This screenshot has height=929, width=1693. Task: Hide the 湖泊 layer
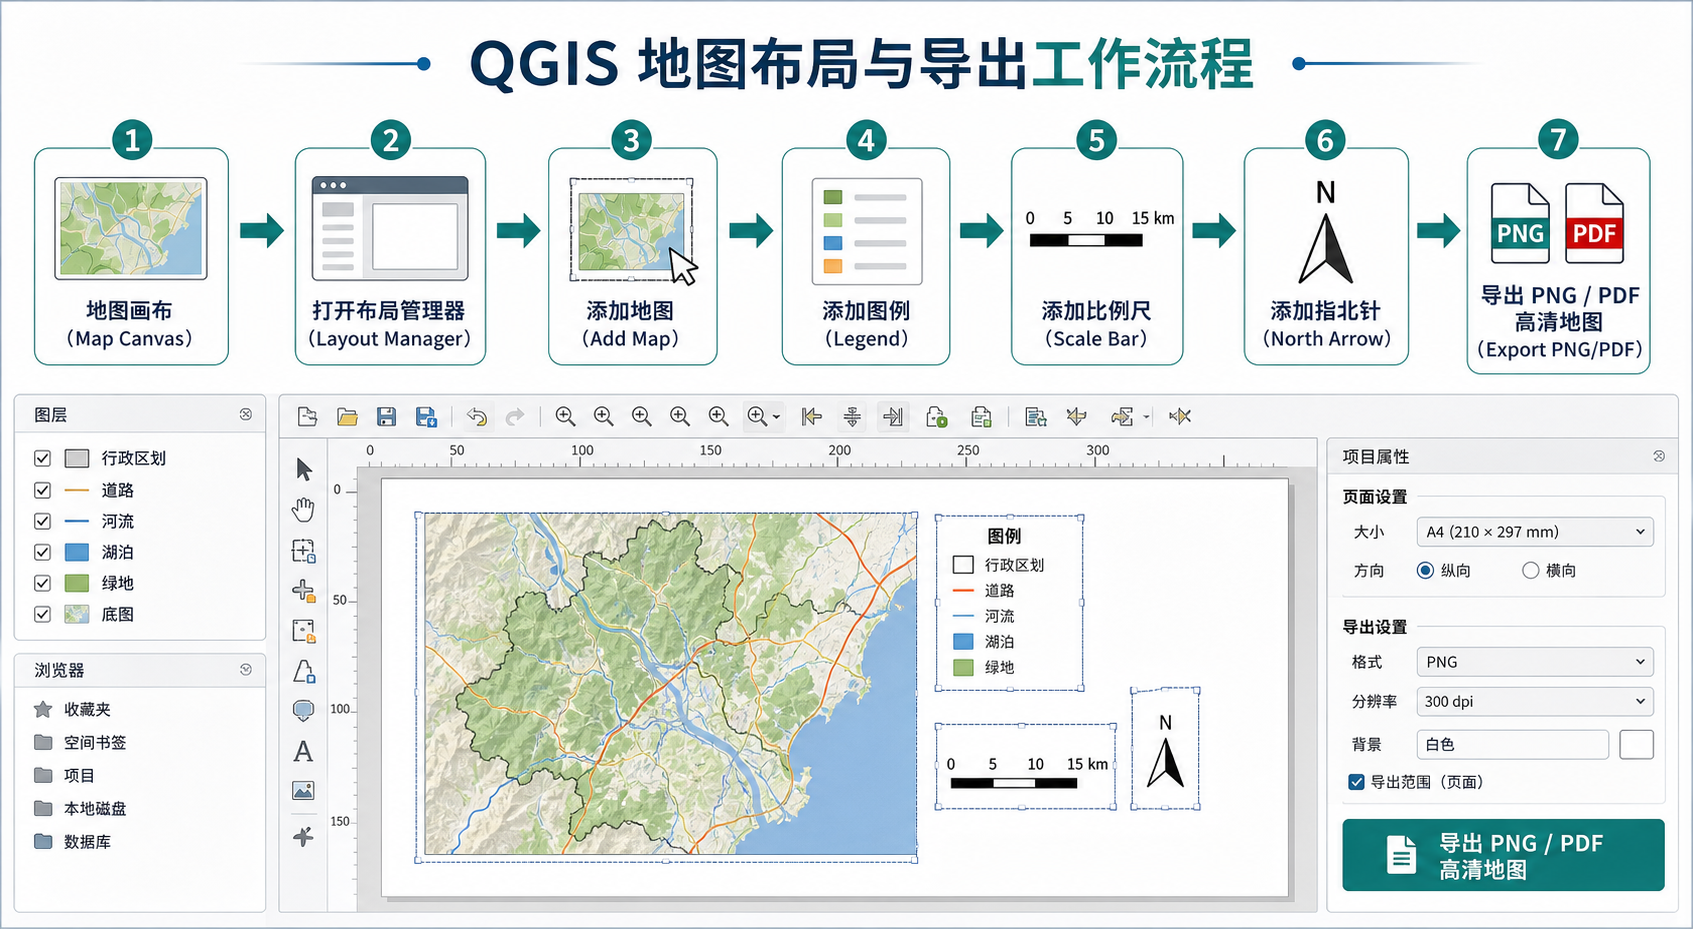click(42, 552)
